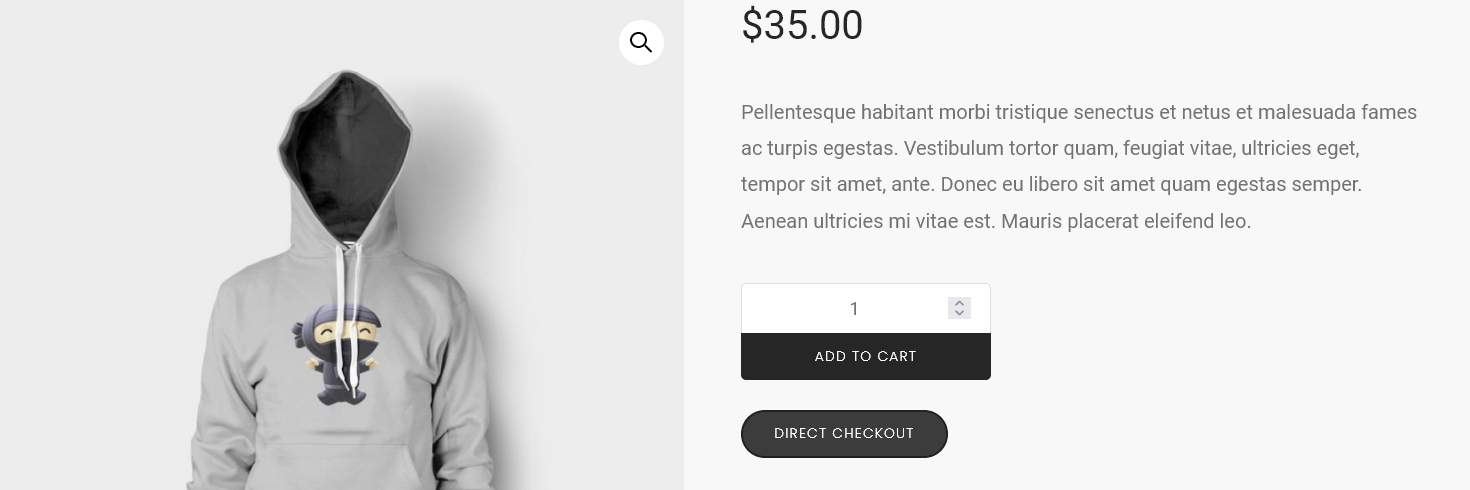Viewport: 1470px width, 490px height.
Task: Click the white drawstrings on the hoodie
Action: pos(346,300)
